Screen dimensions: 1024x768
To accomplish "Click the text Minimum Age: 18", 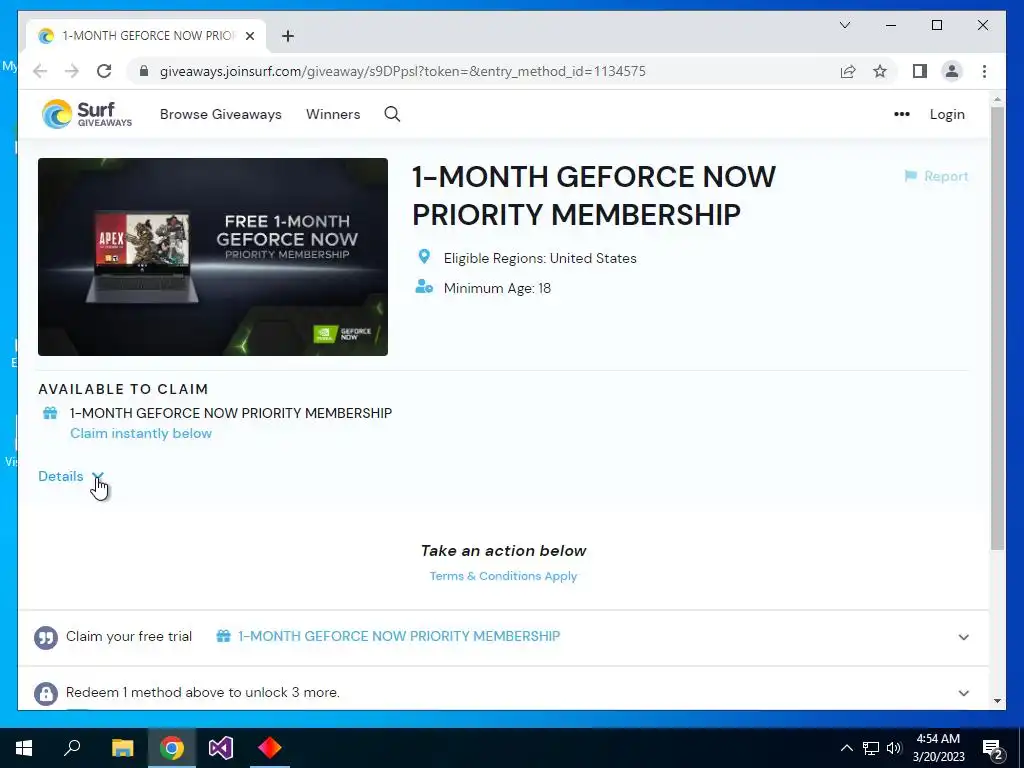I will (x=497, y=288).
